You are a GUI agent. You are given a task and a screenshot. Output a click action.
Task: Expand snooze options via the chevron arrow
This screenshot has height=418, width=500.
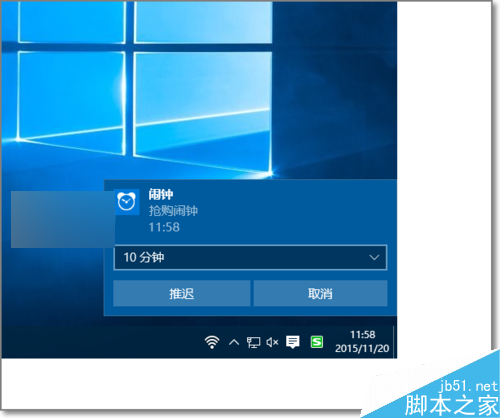tap(374, 257)
